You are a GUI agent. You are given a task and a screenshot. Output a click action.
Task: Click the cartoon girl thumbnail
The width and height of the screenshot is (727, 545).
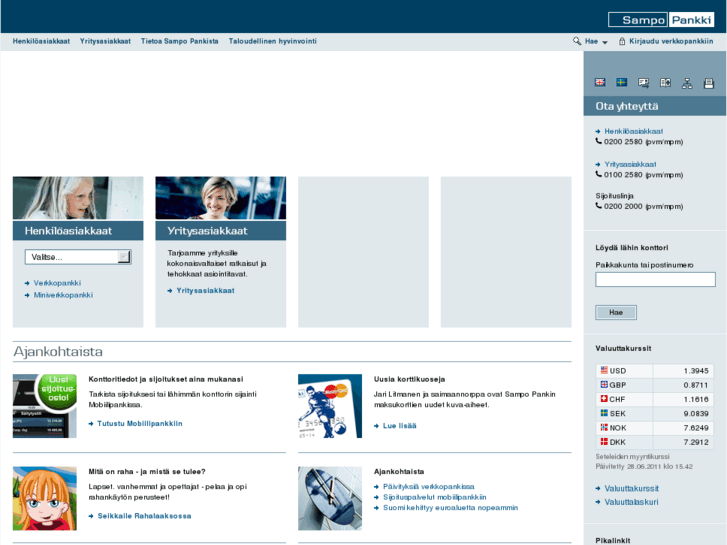[45, 498]
